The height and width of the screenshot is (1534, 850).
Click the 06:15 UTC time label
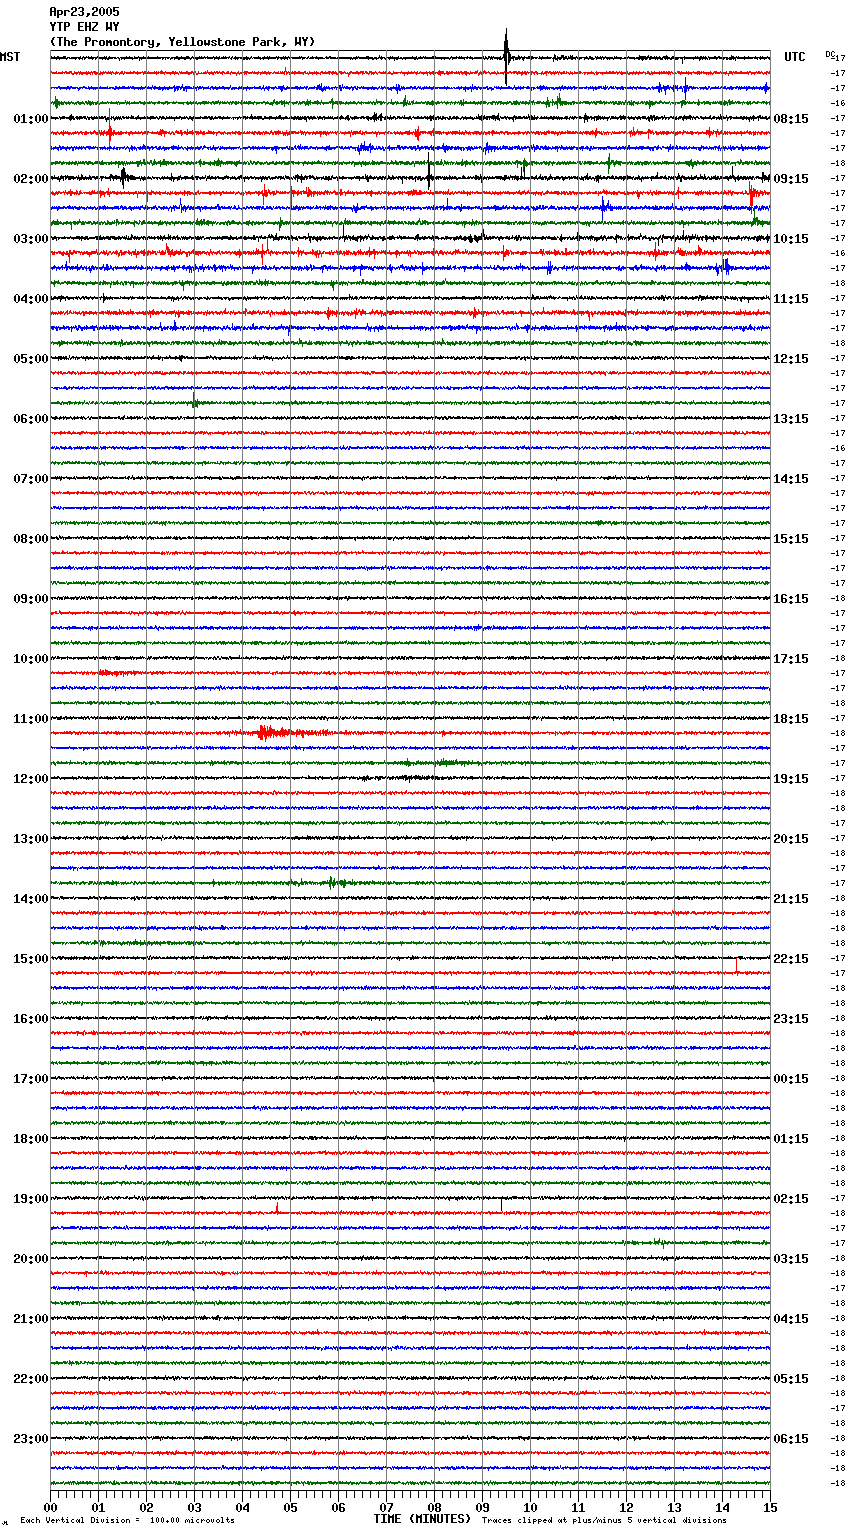(791, 1439)
